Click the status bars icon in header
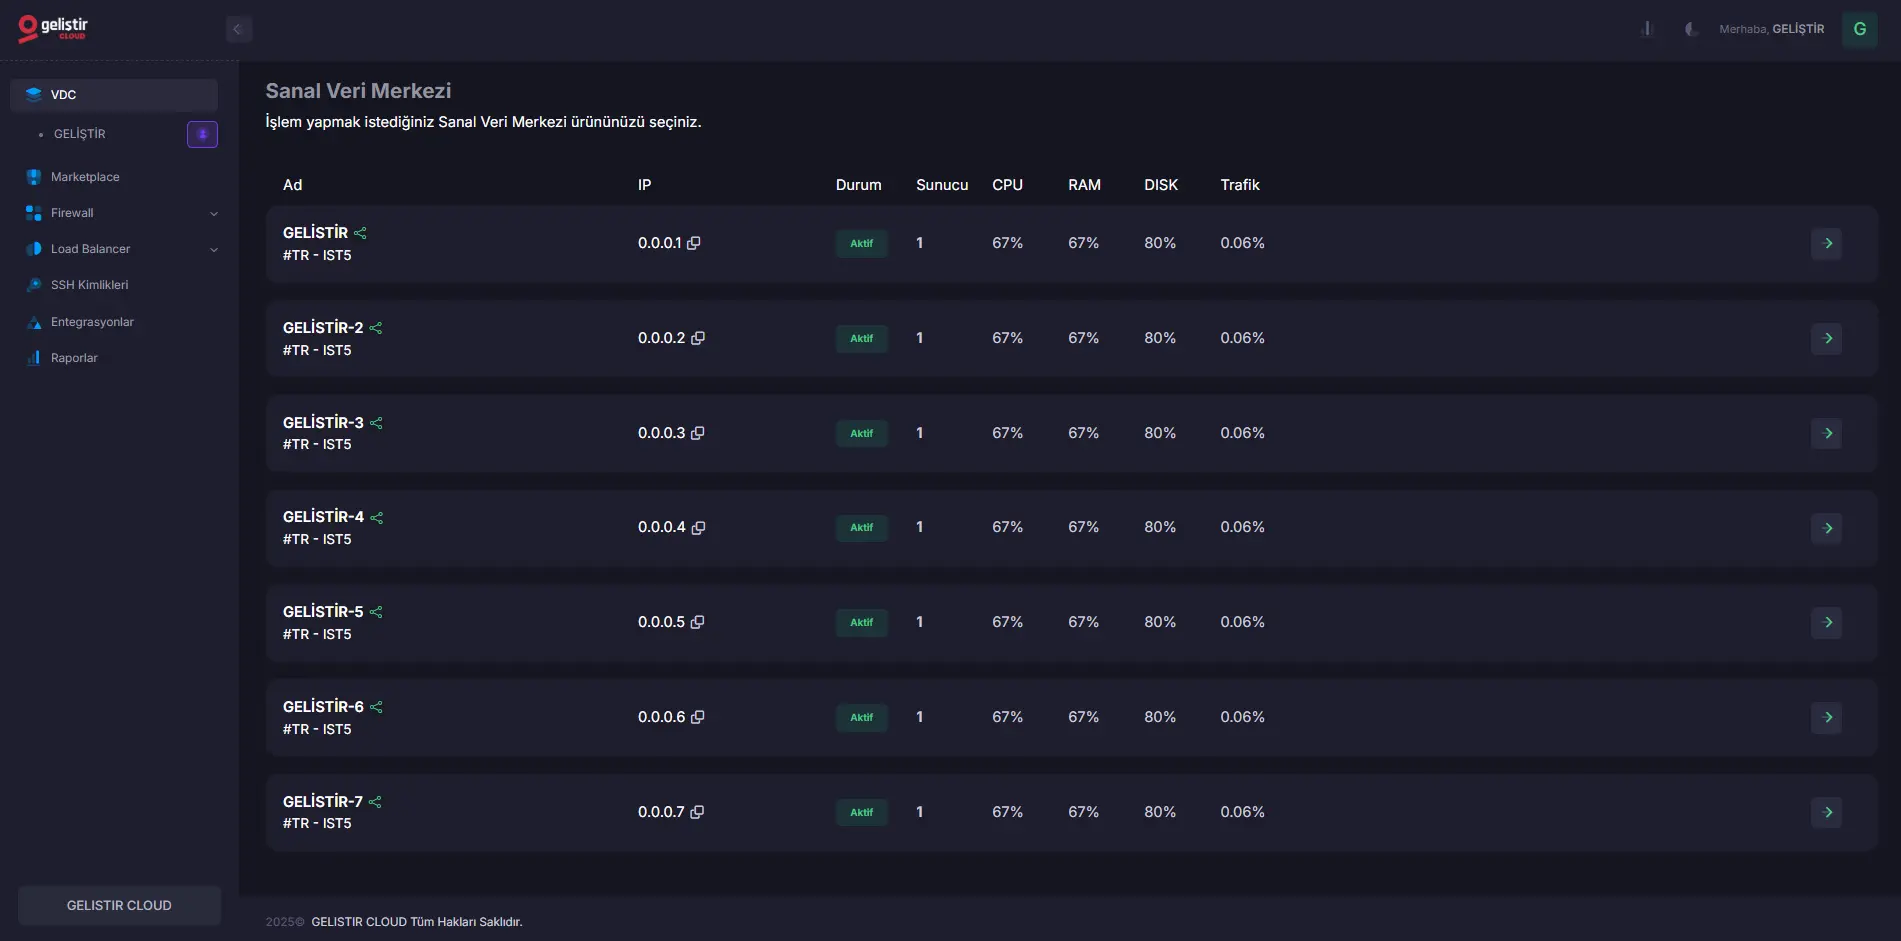The width and height of the screenshot is (1901, 941). point(1647,28)
